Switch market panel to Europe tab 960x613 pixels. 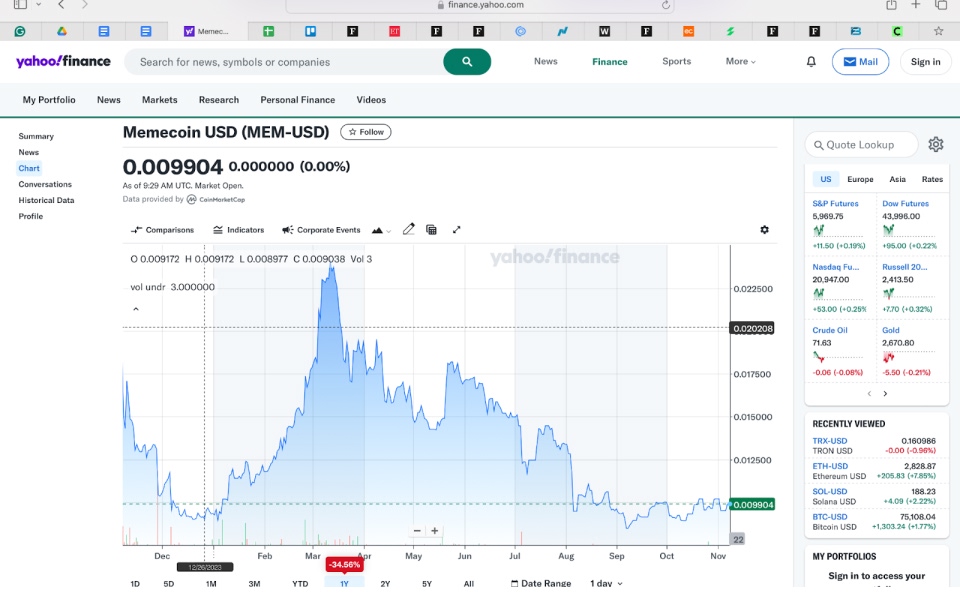pos(860,179)
